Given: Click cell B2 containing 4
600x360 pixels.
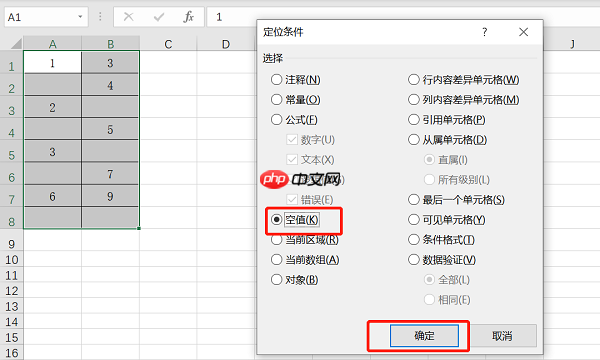Looking at the screenshot, I should coord(110,85).
